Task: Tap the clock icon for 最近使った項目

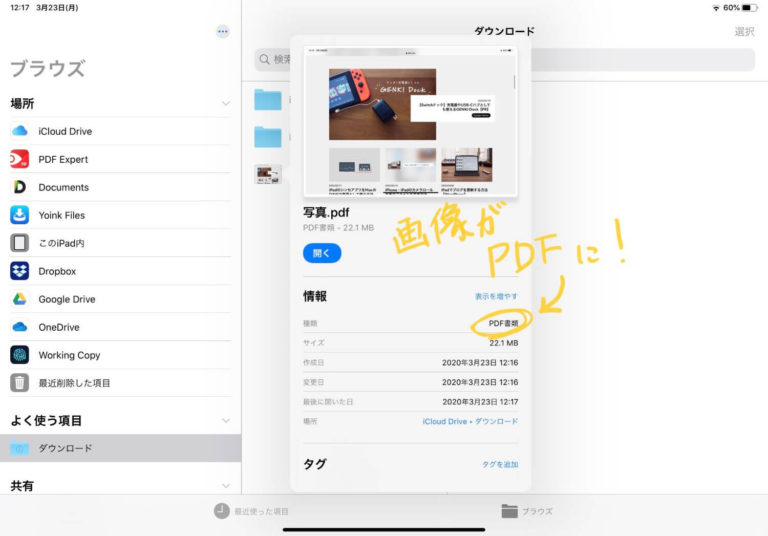Action: point(221,511)
